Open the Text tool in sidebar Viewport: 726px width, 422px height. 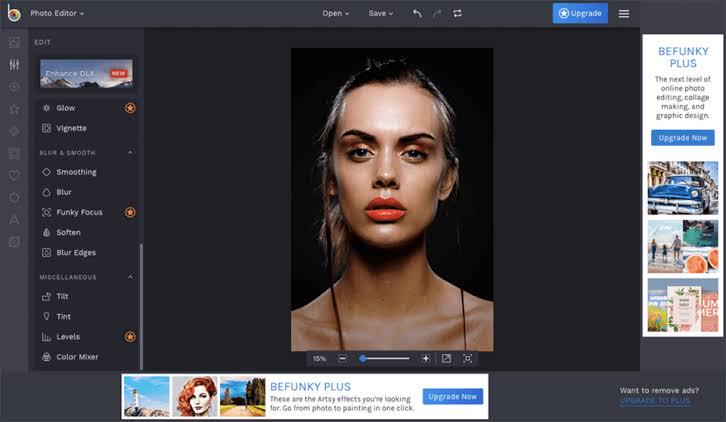pos(14,220)
